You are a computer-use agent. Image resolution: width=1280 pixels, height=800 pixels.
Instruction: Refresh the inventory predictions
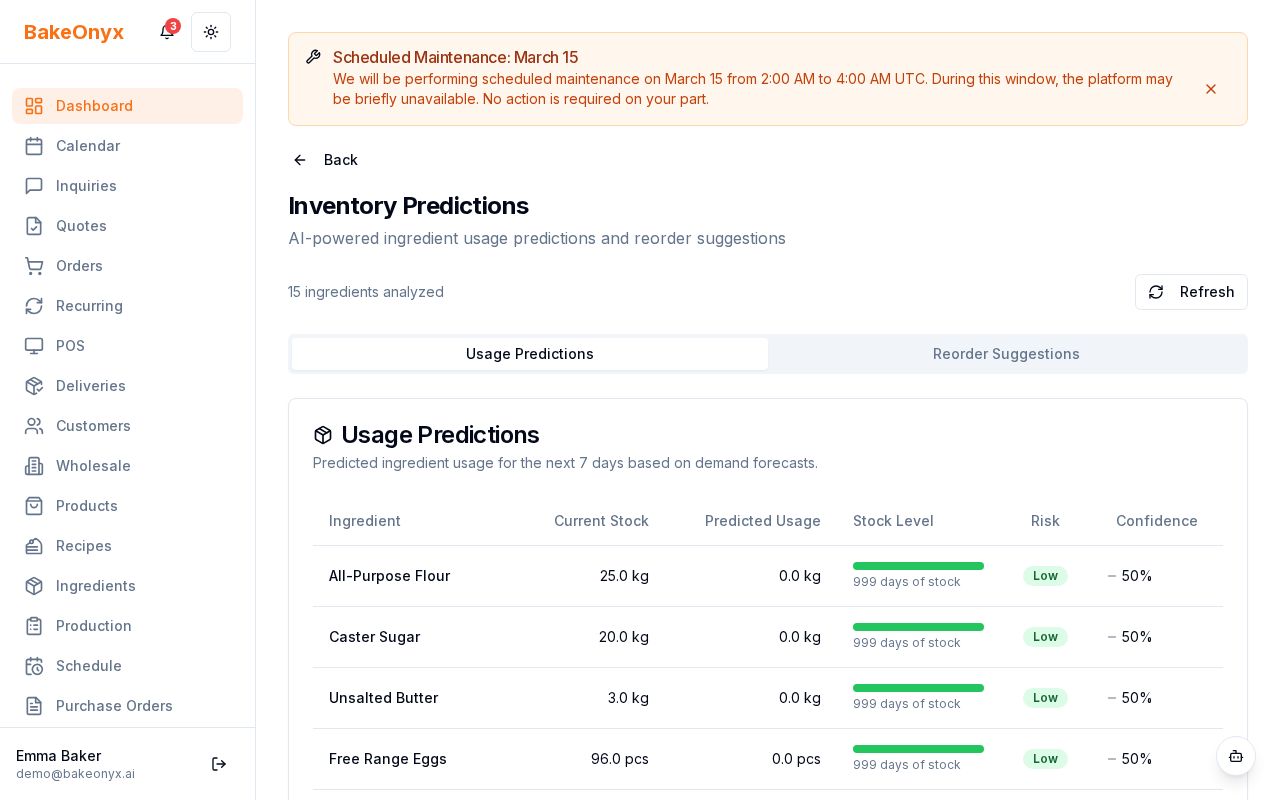click(1191, 292)
